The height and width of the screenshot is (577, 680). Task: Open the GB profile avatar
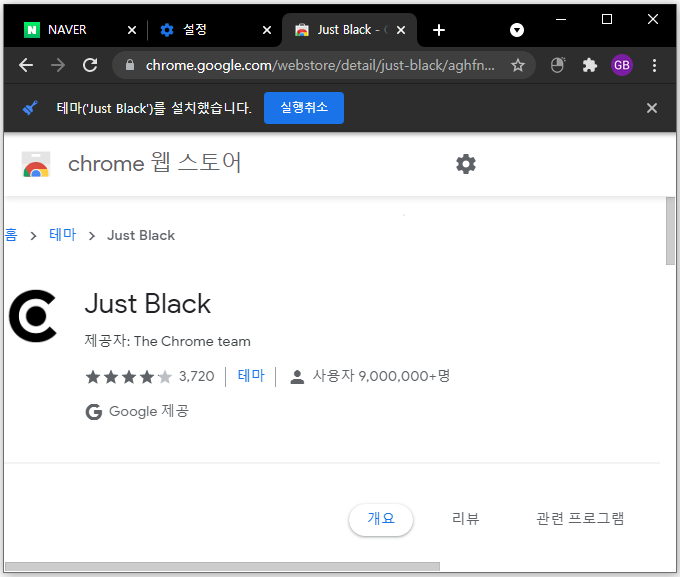pos(621,66)
